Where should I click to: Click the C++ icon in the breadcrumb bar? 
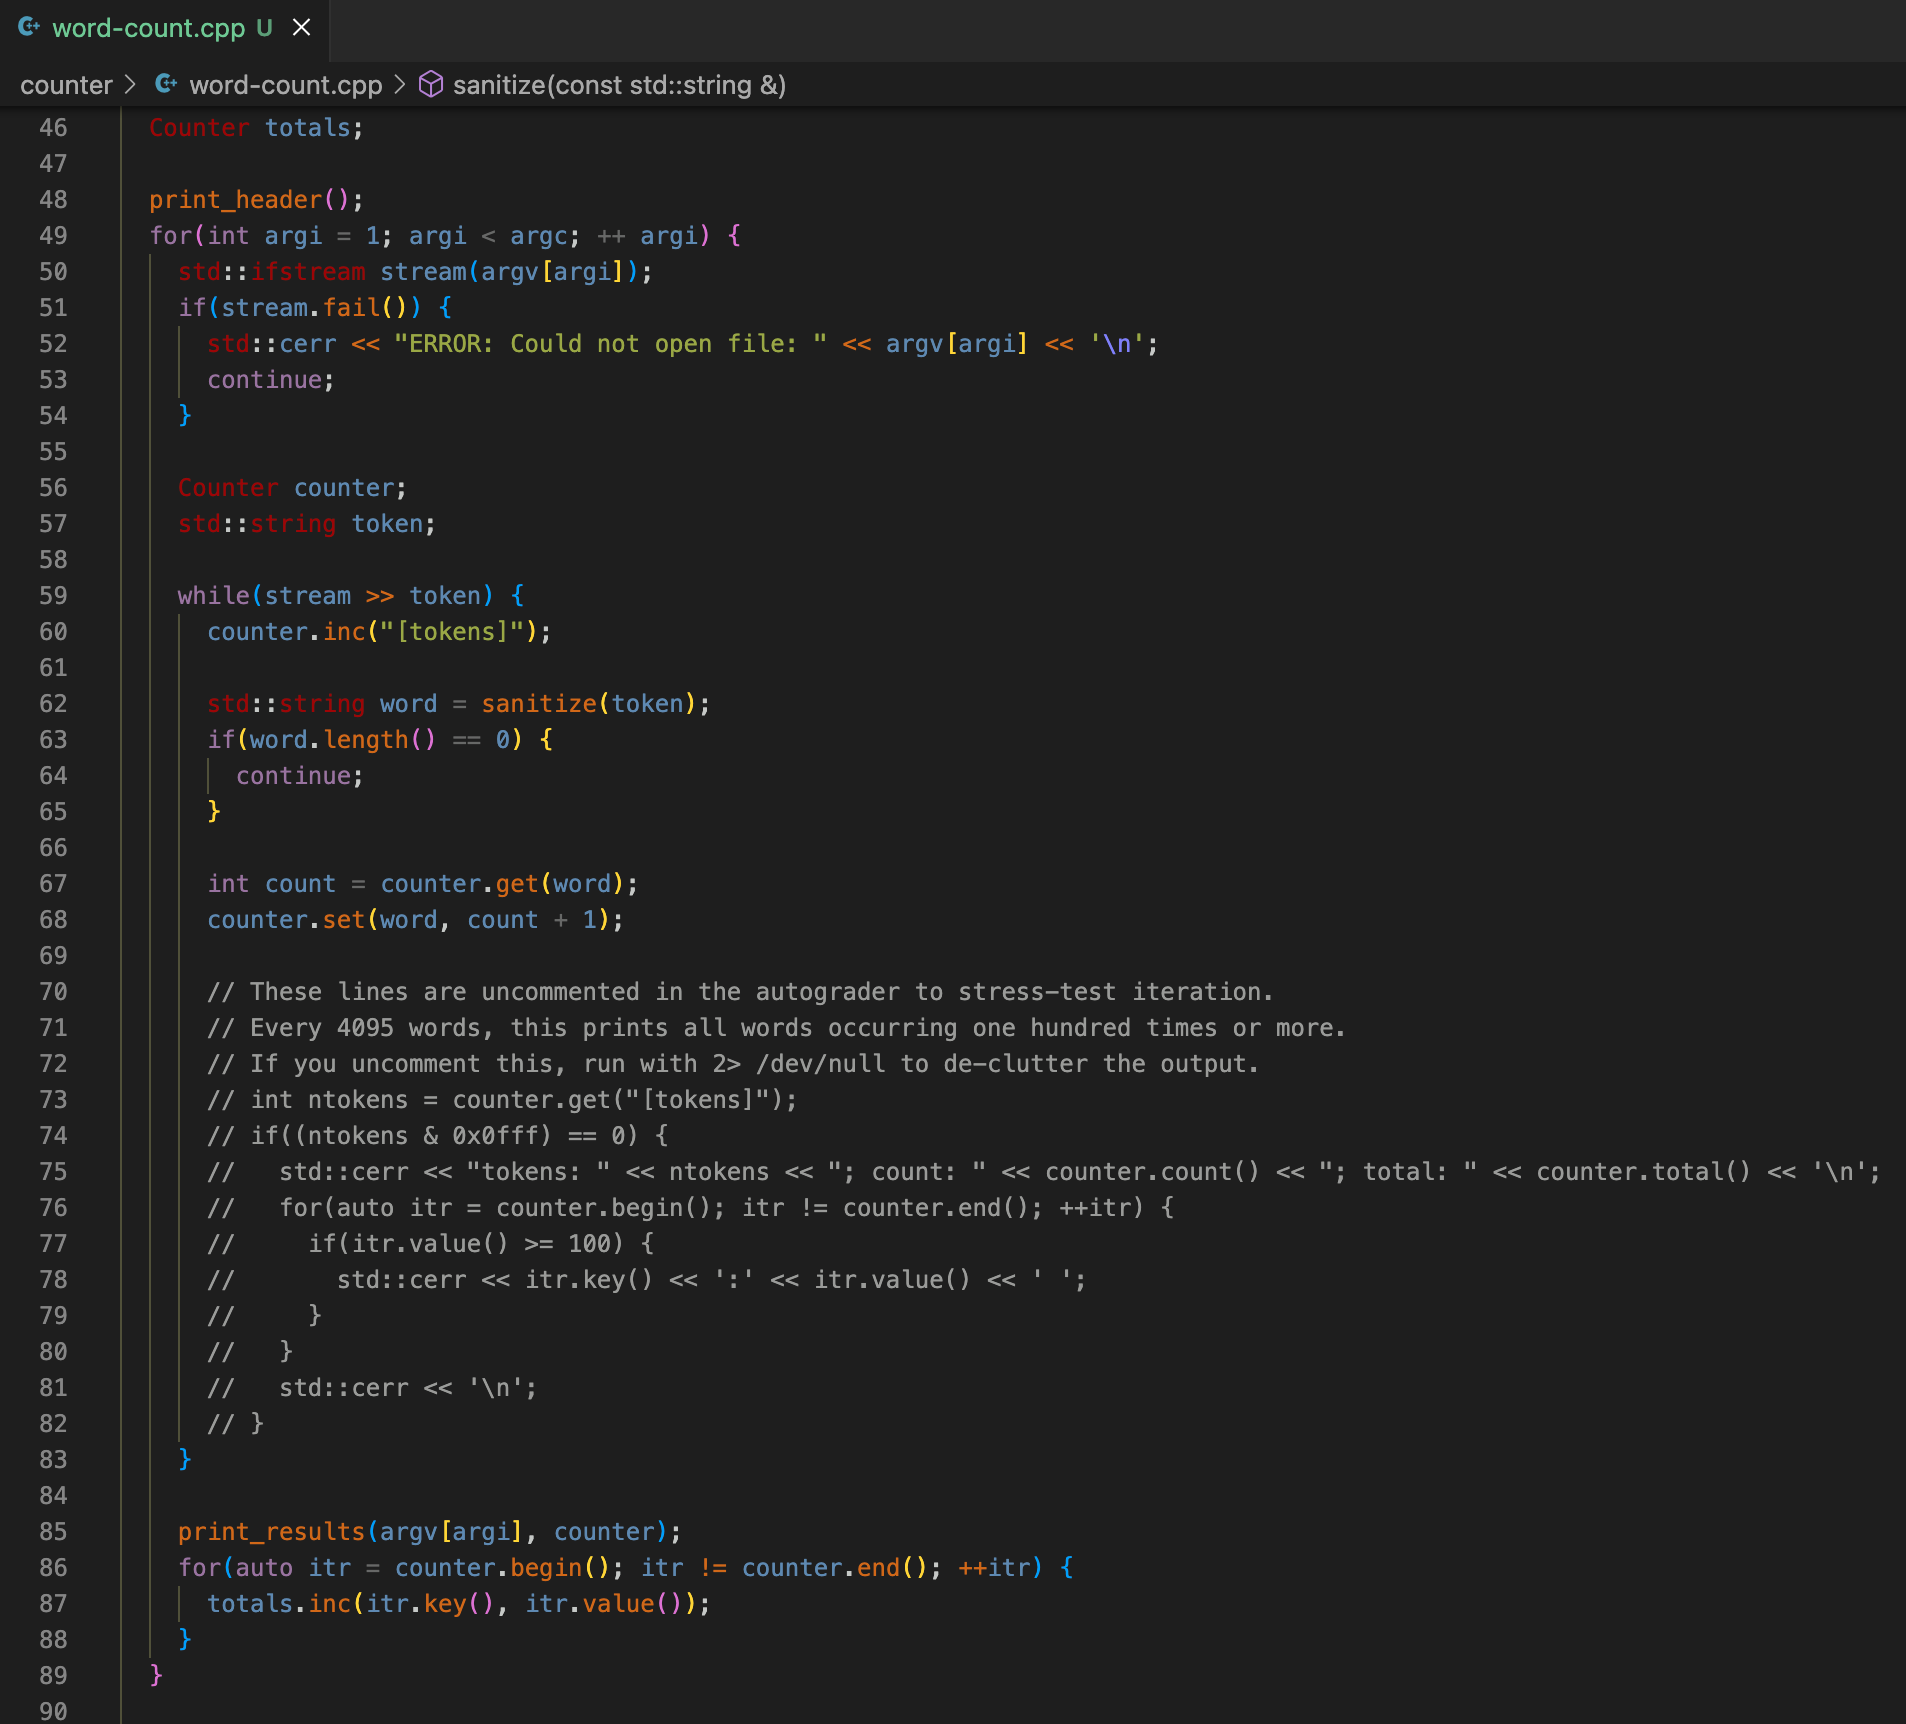pyautogui.click(x=166, y=85)
